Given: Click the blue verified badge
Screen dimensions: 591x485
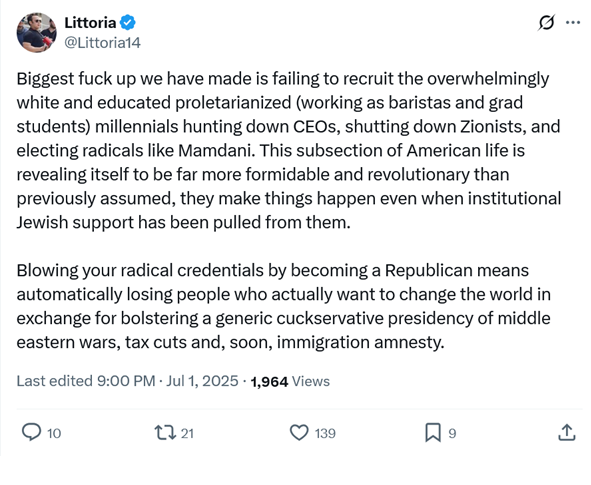Looking at the screenshot, I should click(x=128, y=23).
